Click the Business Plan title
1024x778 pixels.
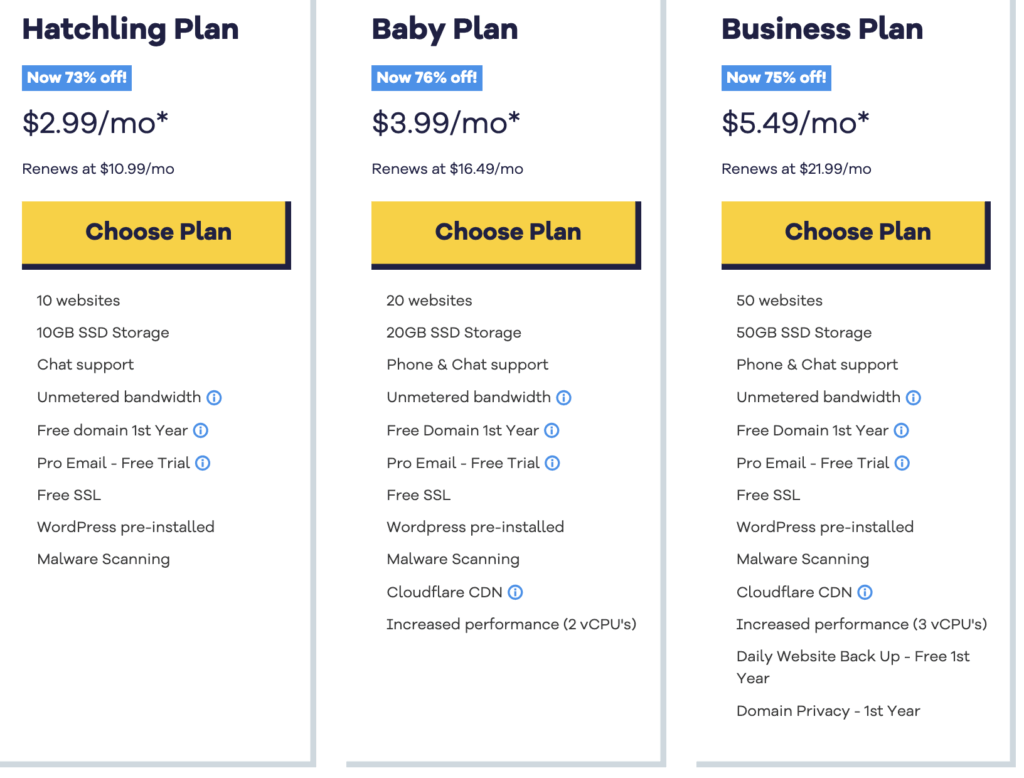click(822, 29)
